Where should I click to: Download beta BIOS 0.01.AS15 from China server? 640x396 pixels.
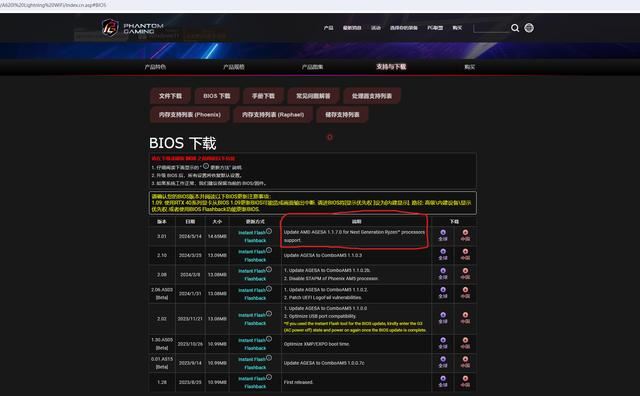click(465, 363)
